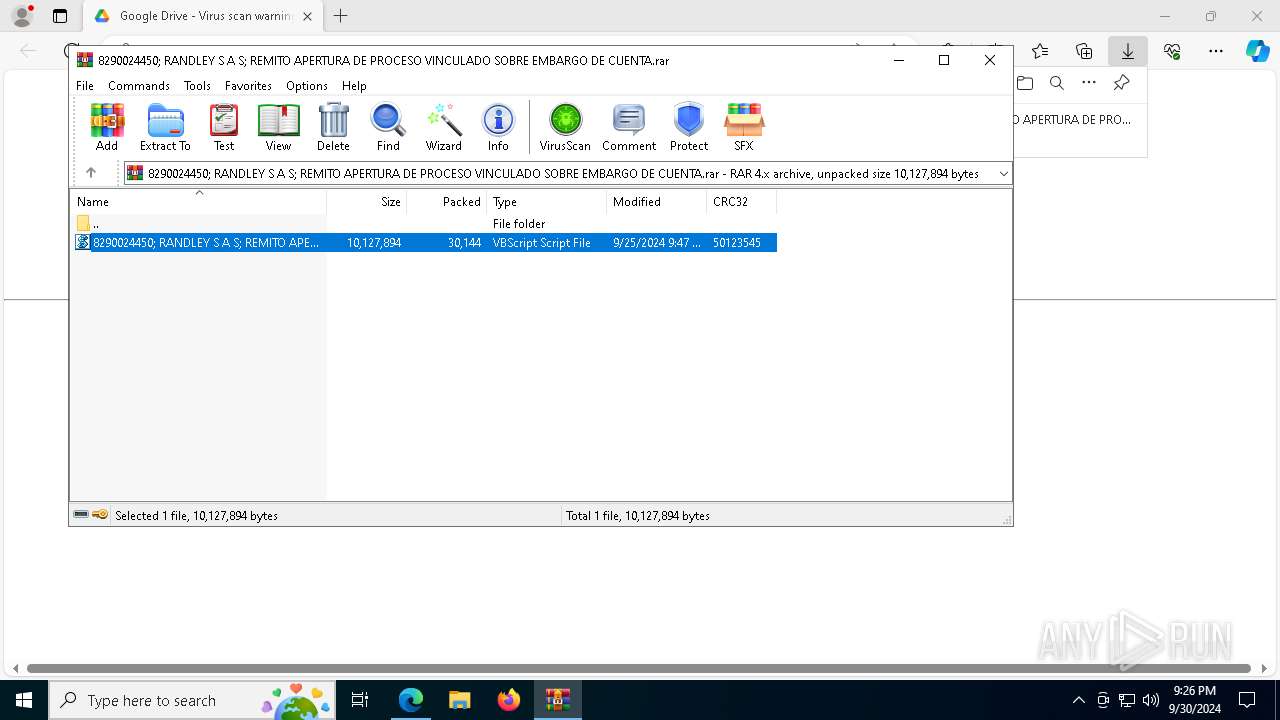The width and height of the screenshot is (1280, 720).
Task: Open the Find magnifier tool
Action: [388, 127]
